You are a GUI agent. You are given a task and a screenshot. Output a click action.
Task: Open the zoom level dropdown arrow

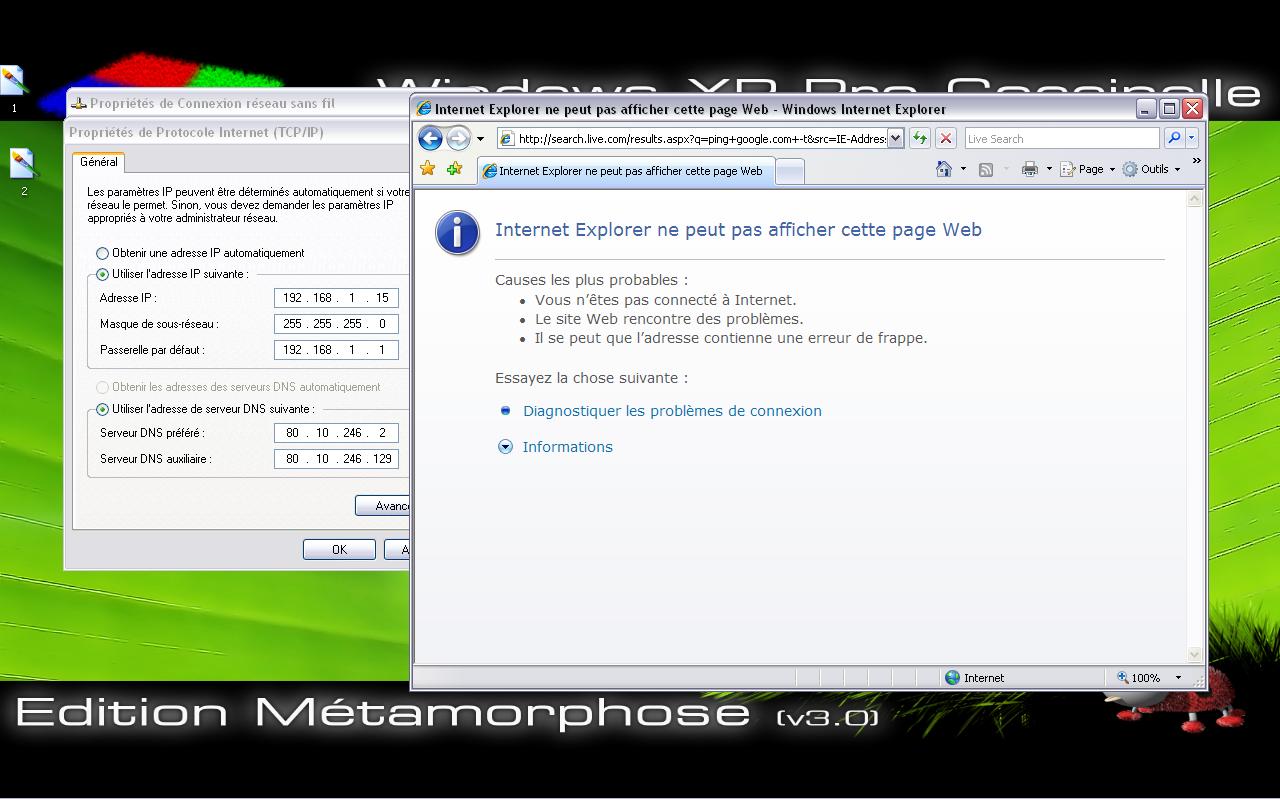click(x=1178, y=678)
